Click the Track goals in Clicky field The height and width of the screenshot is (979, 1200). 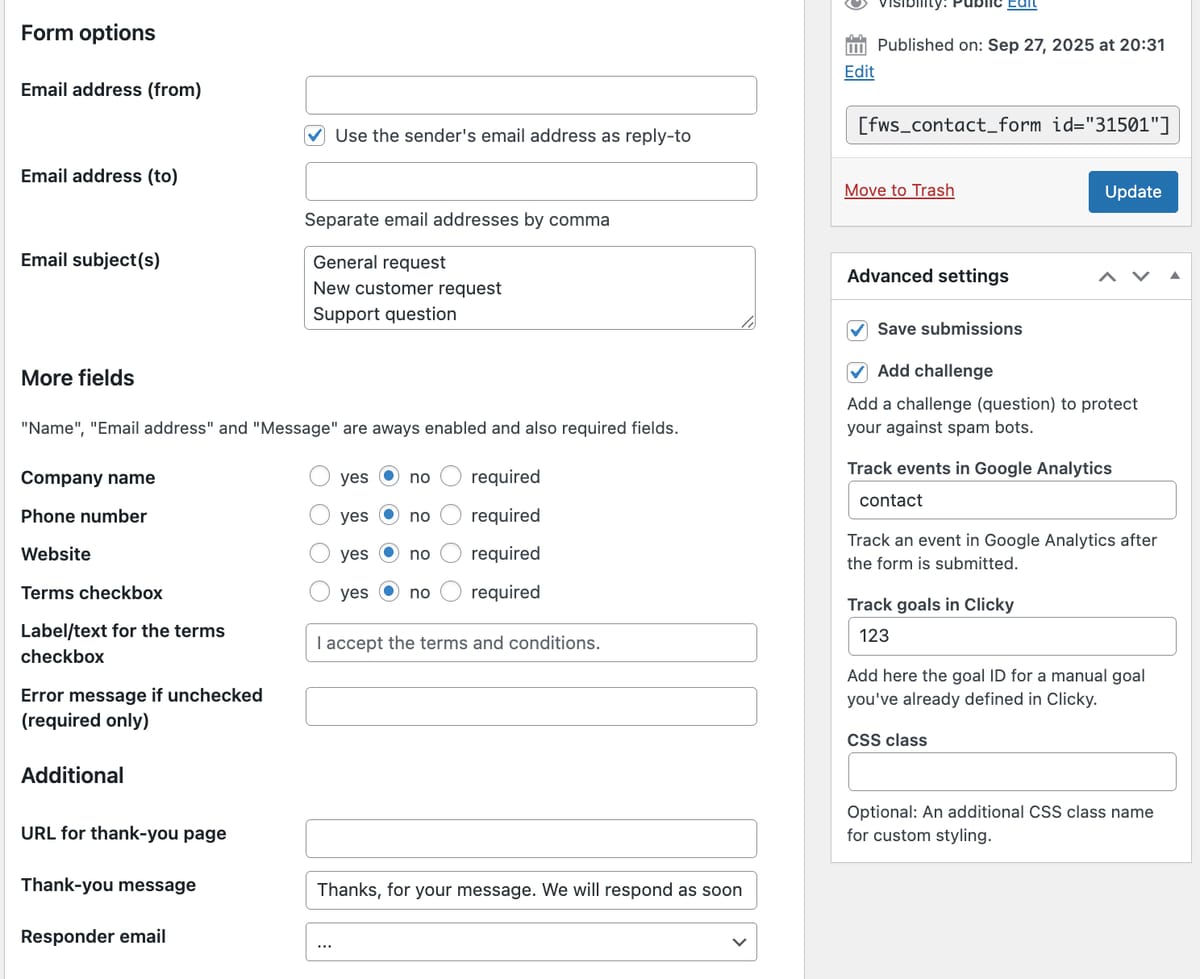tap(1011, 636)
